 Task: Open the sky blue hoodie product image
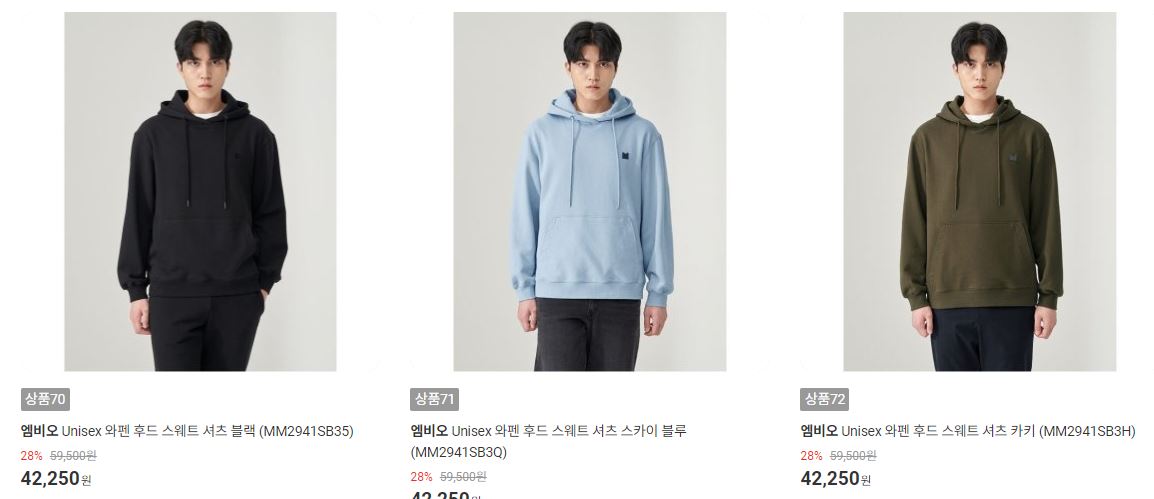point(590,191)
